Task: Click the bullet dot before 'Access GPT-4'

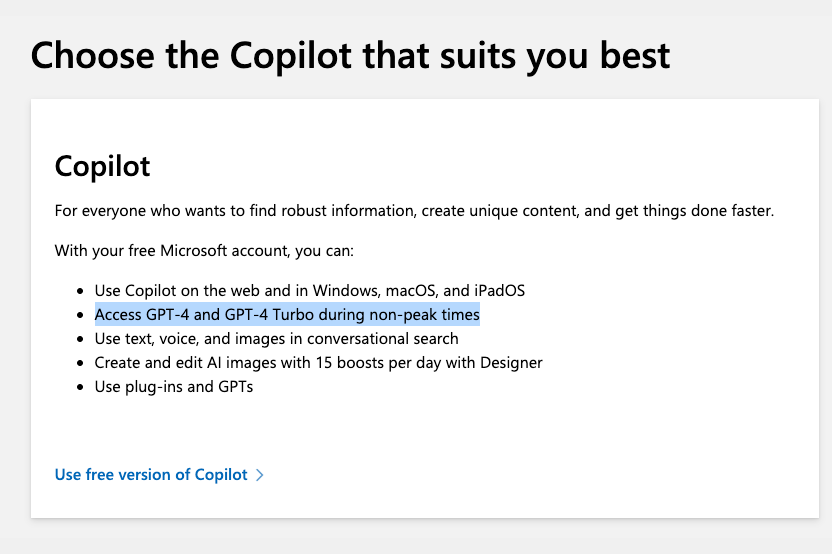Action: (81, 316)
